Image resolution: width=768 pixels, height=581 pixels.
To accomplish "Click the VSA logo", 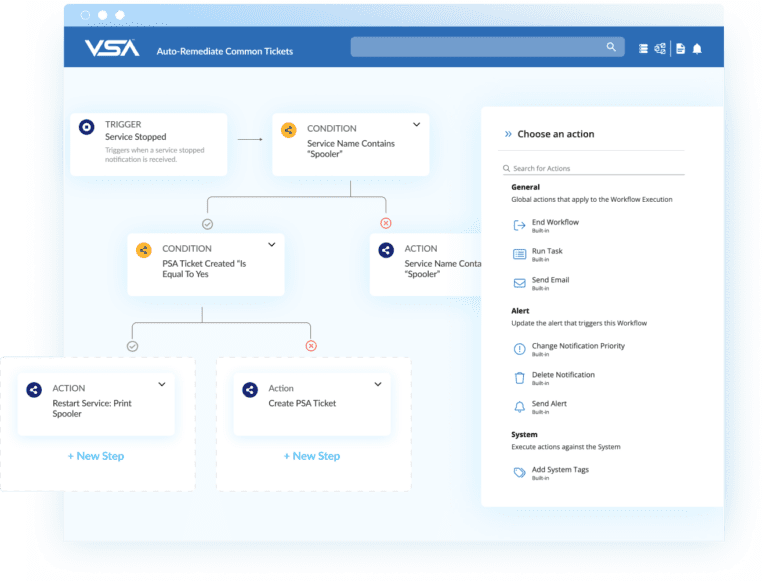I will (112, 48).
